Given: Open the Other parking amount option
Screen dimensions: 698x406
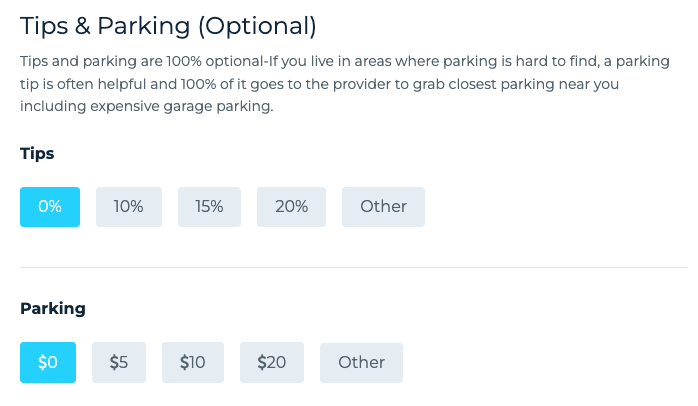Looking at the screenshot, I should [361, 363].
